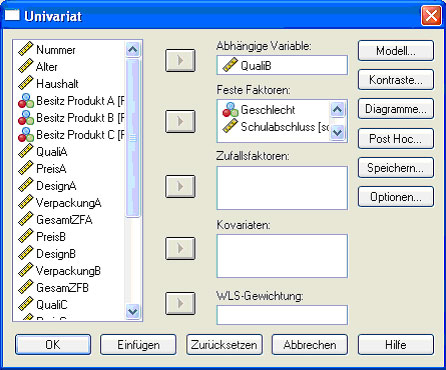Image resolution: width=446 pixels, height=370 pixels.
Task: Select the QualiA variable
Action: (52, 152)
